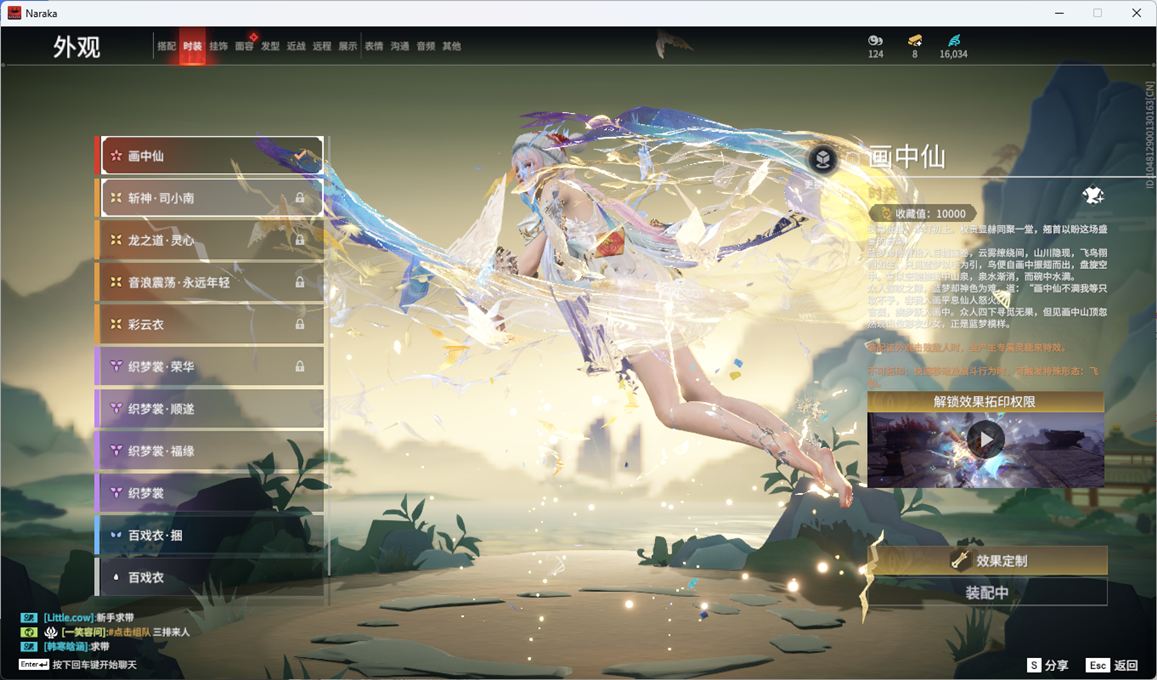1157x680 pixels.
Task: Select the 织梦裳·顺遂 outfit
Action: pyautogui.click(x=210, y=408)
